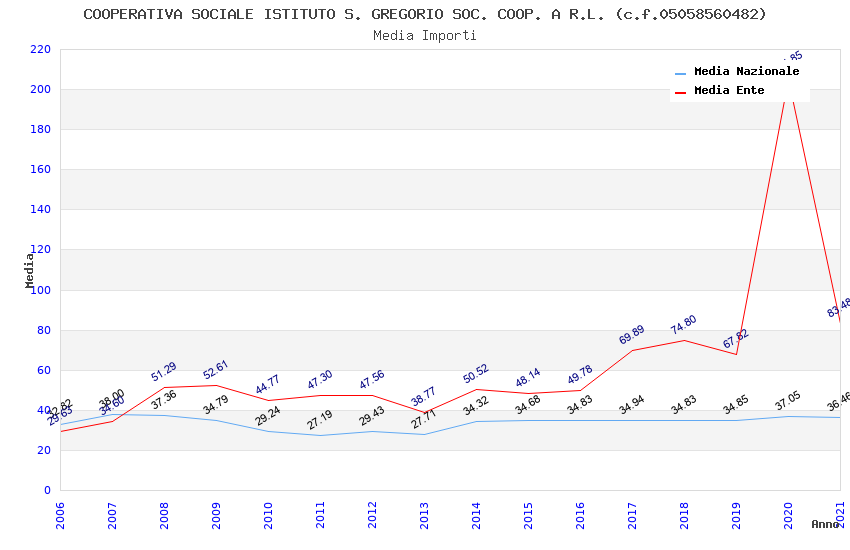This screenshot has width=850, height=550.
Task: Select the 2020 year axis label
Action: [788, 516]
